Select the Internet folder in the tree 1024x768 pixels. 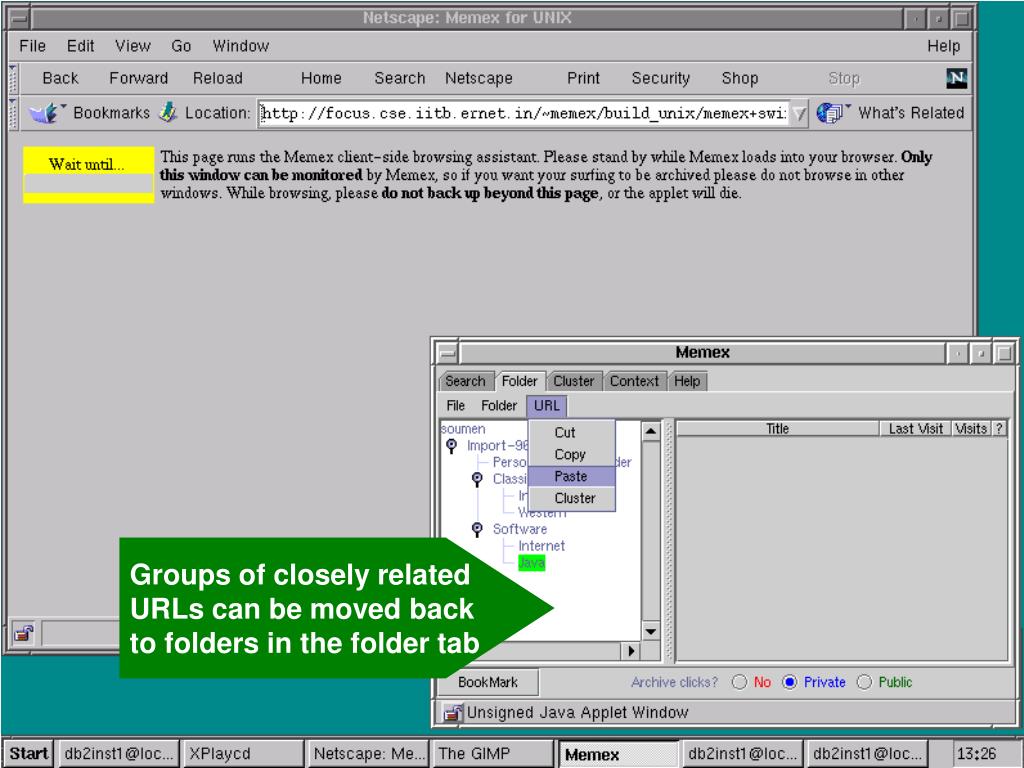pyautogui.click(x=541, y=546)
